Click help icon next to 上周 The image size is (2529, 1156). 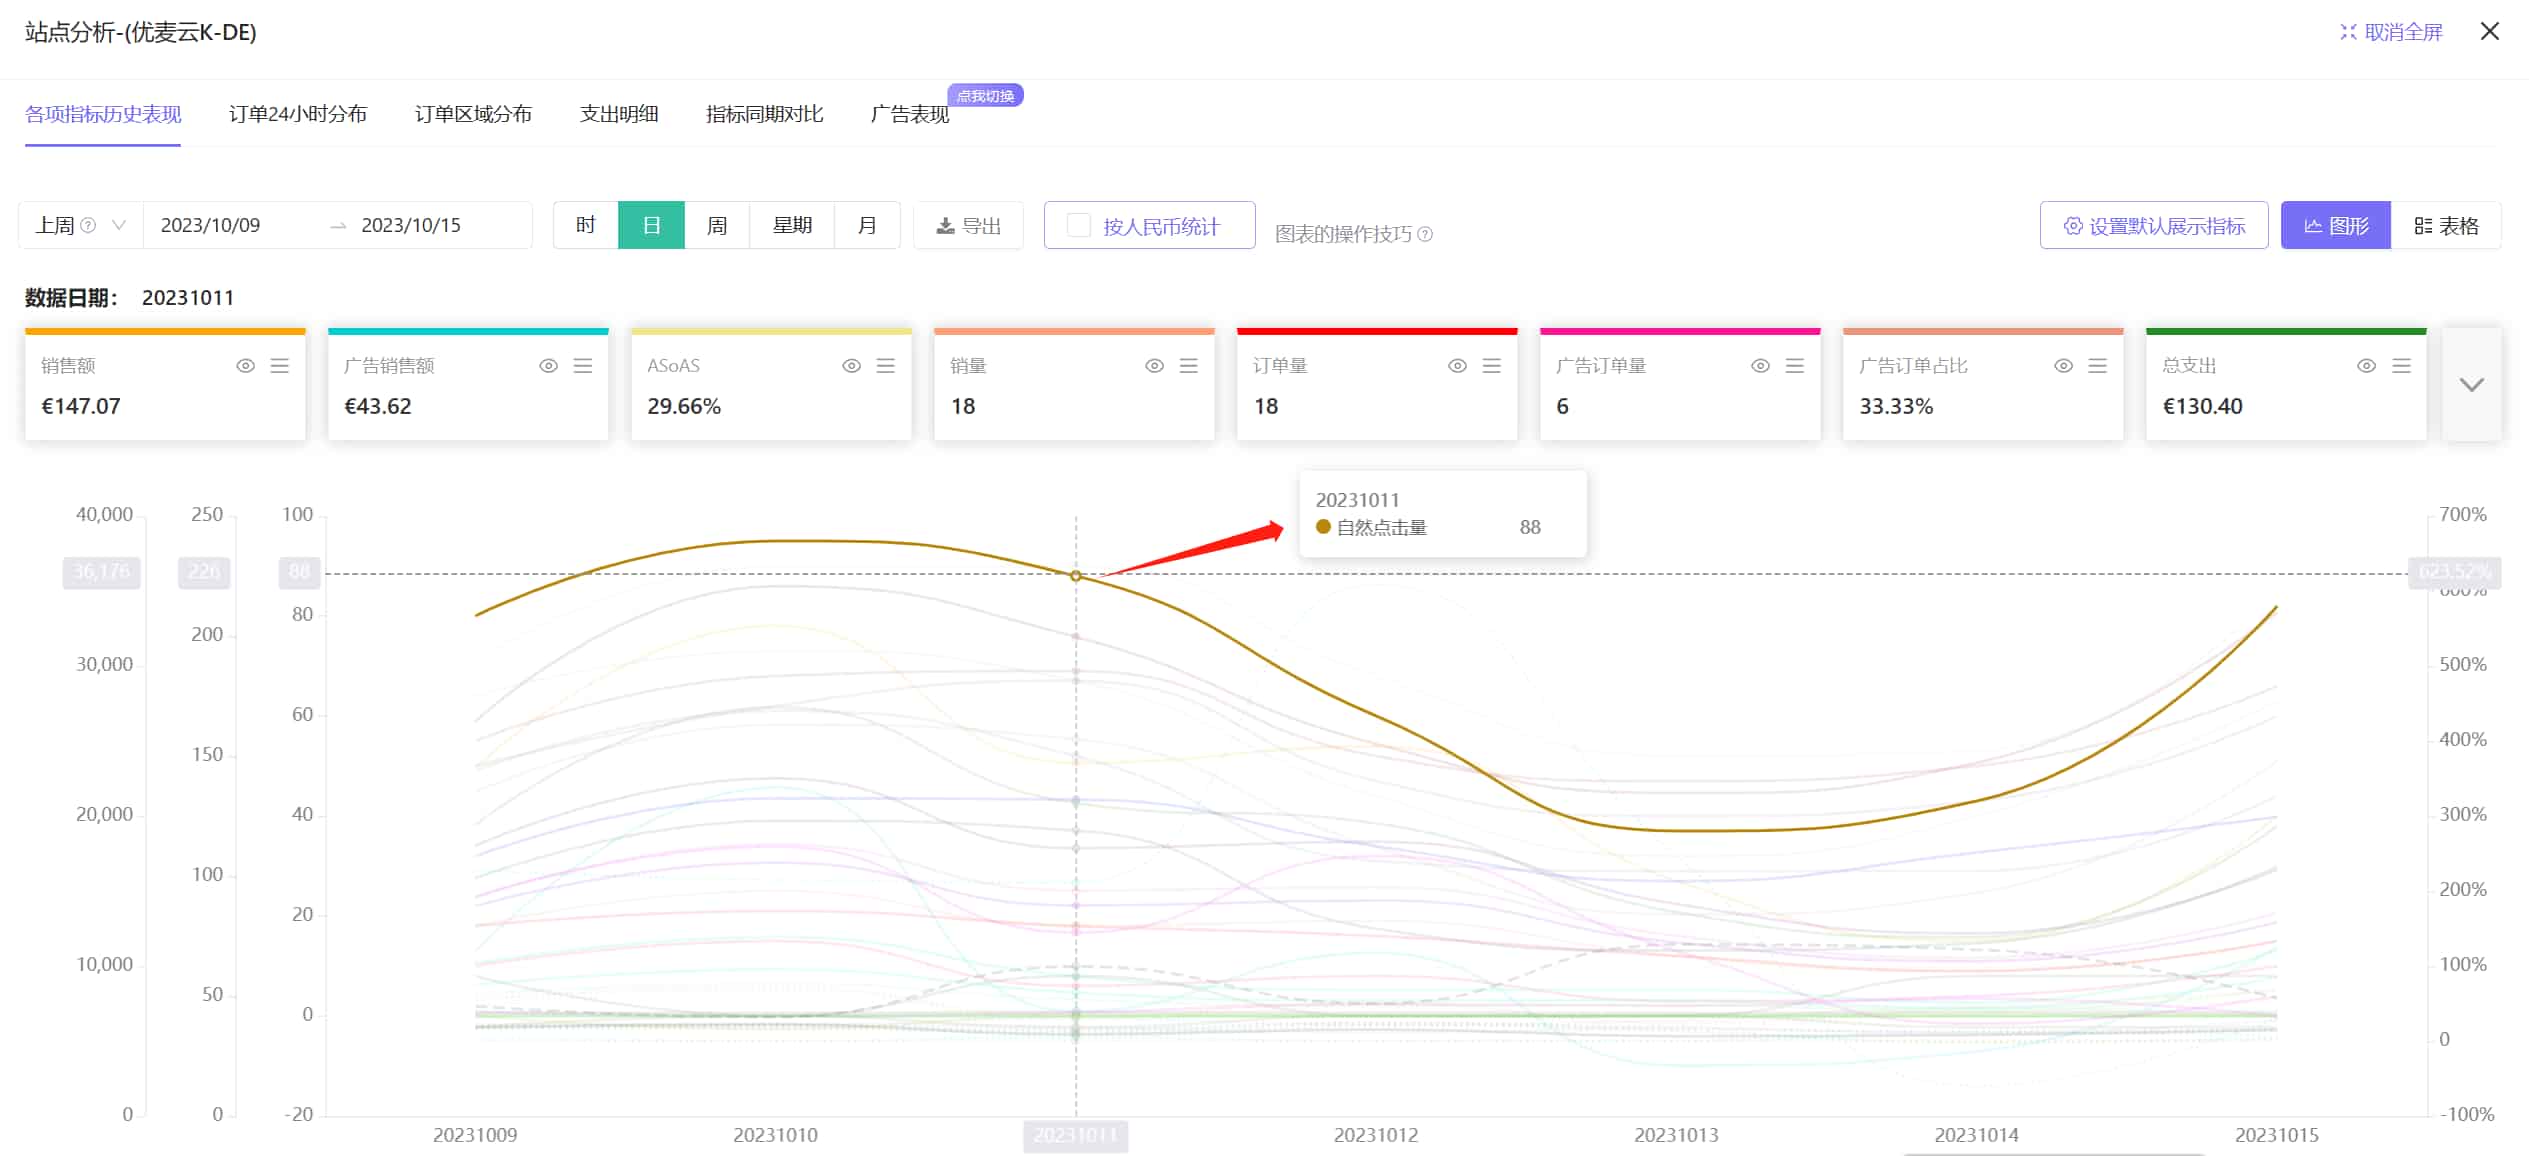point(88,225)
